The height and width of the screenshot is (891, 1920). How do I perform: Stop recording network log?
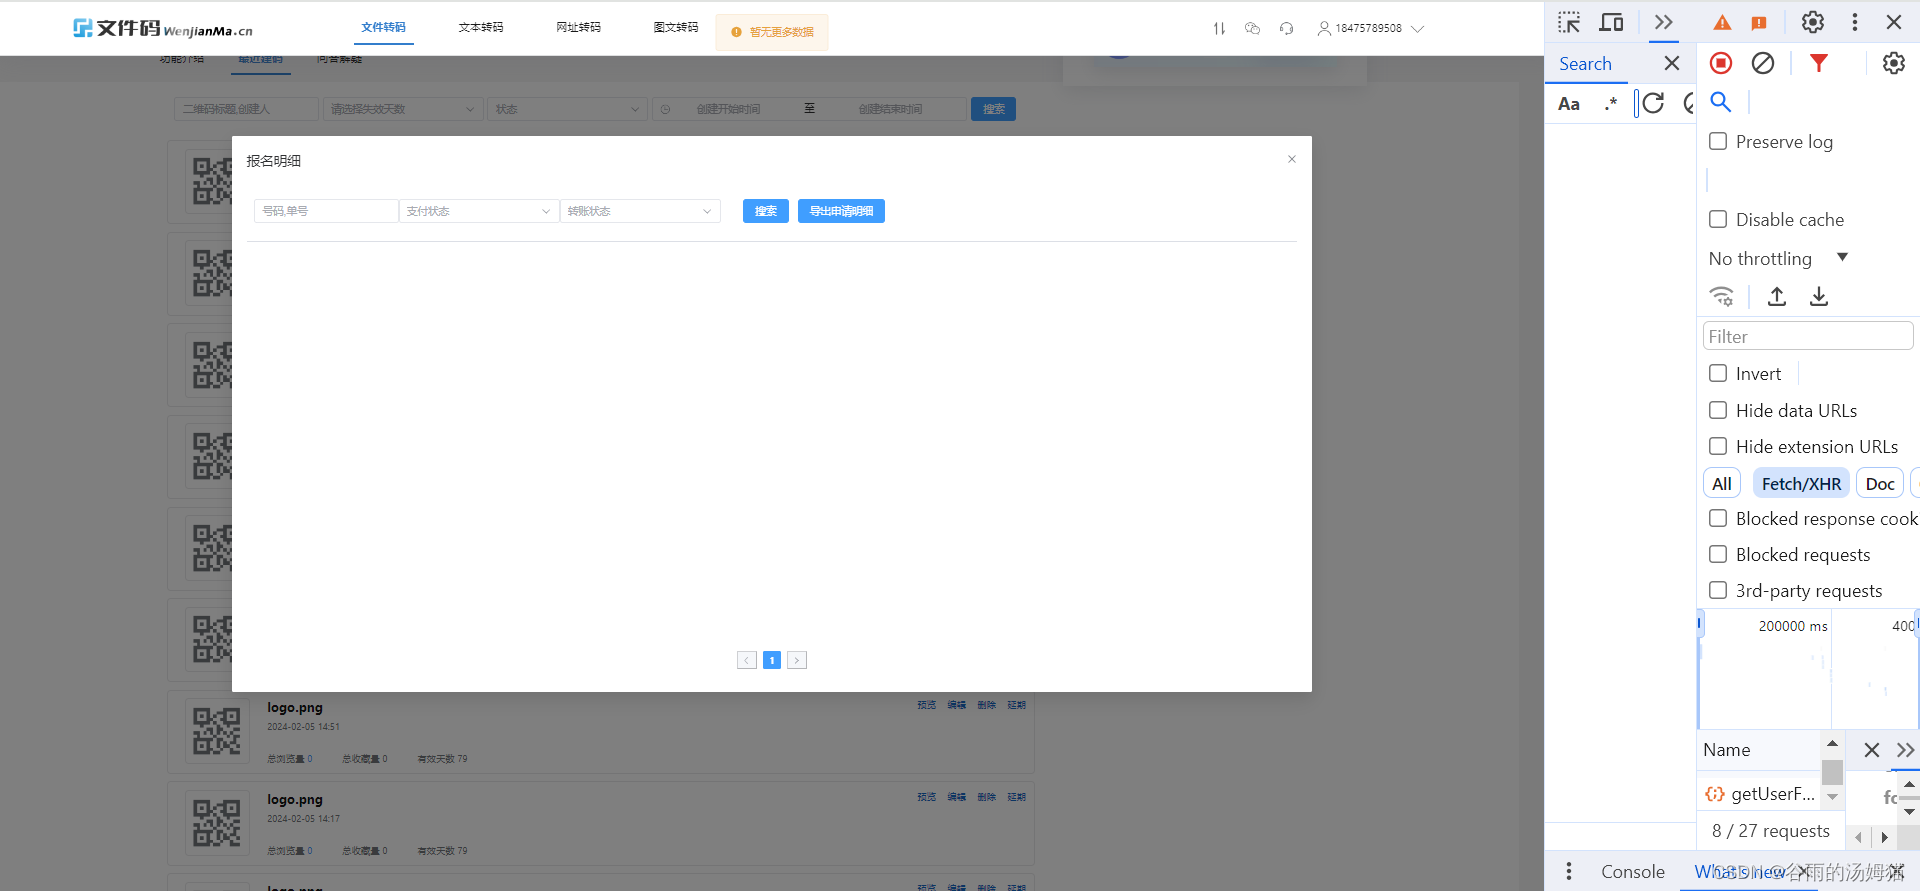1721,63
